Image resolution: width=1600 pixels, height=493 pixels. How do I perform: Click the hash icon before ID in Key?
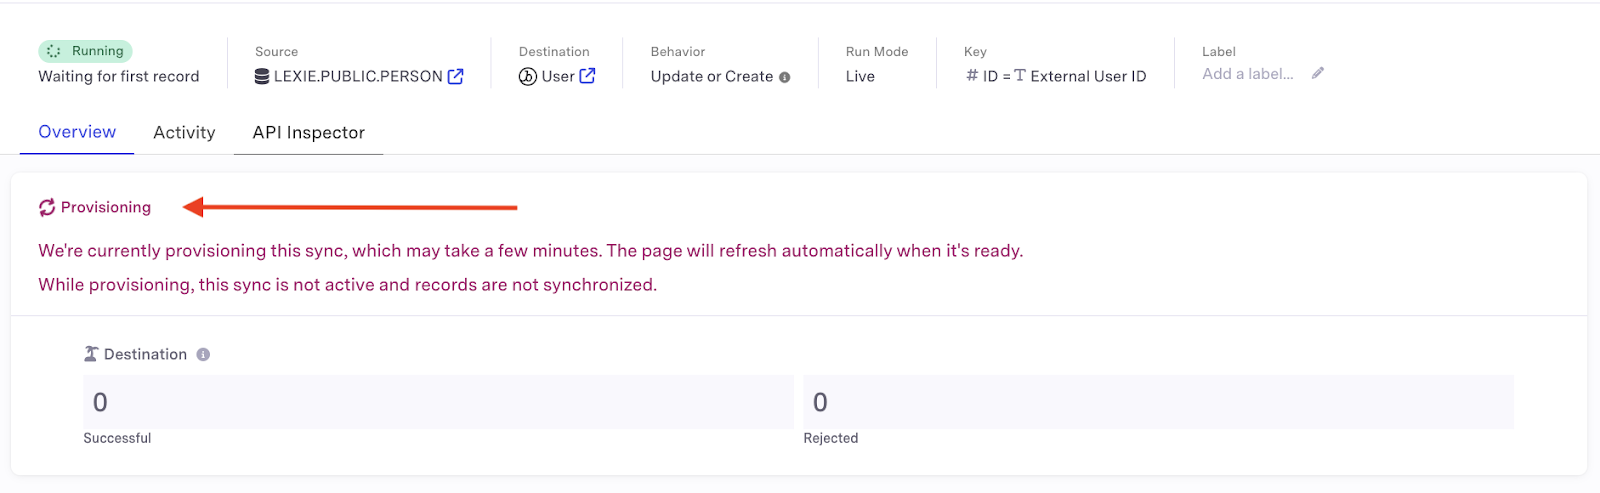tap(972, 76)
